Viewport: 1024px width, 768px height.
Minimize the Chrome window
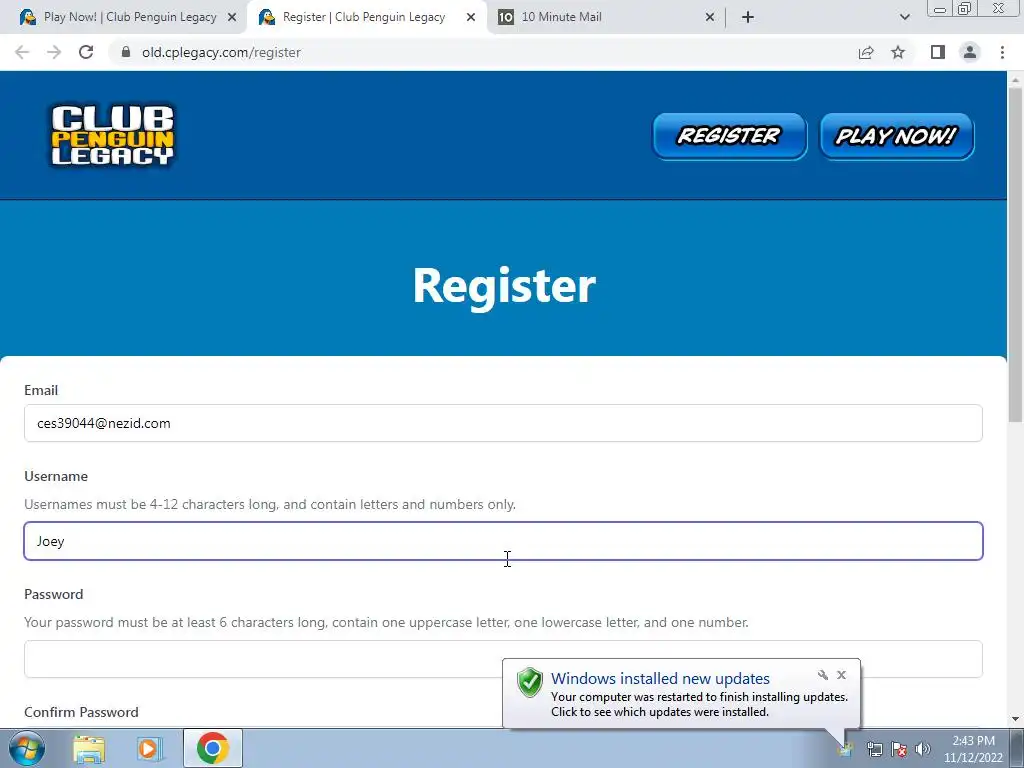[x=940, y=8]
